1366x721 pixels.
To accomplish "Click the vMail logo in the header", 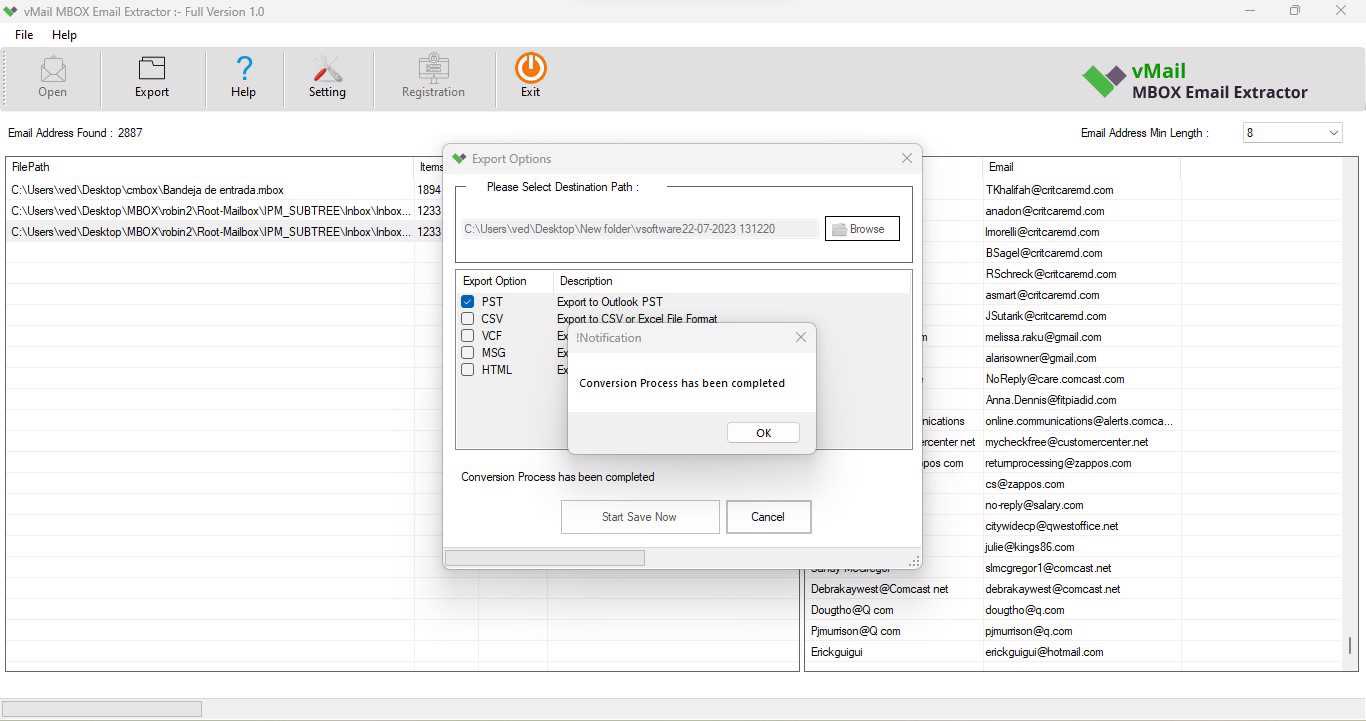I will coord(1195,81).
